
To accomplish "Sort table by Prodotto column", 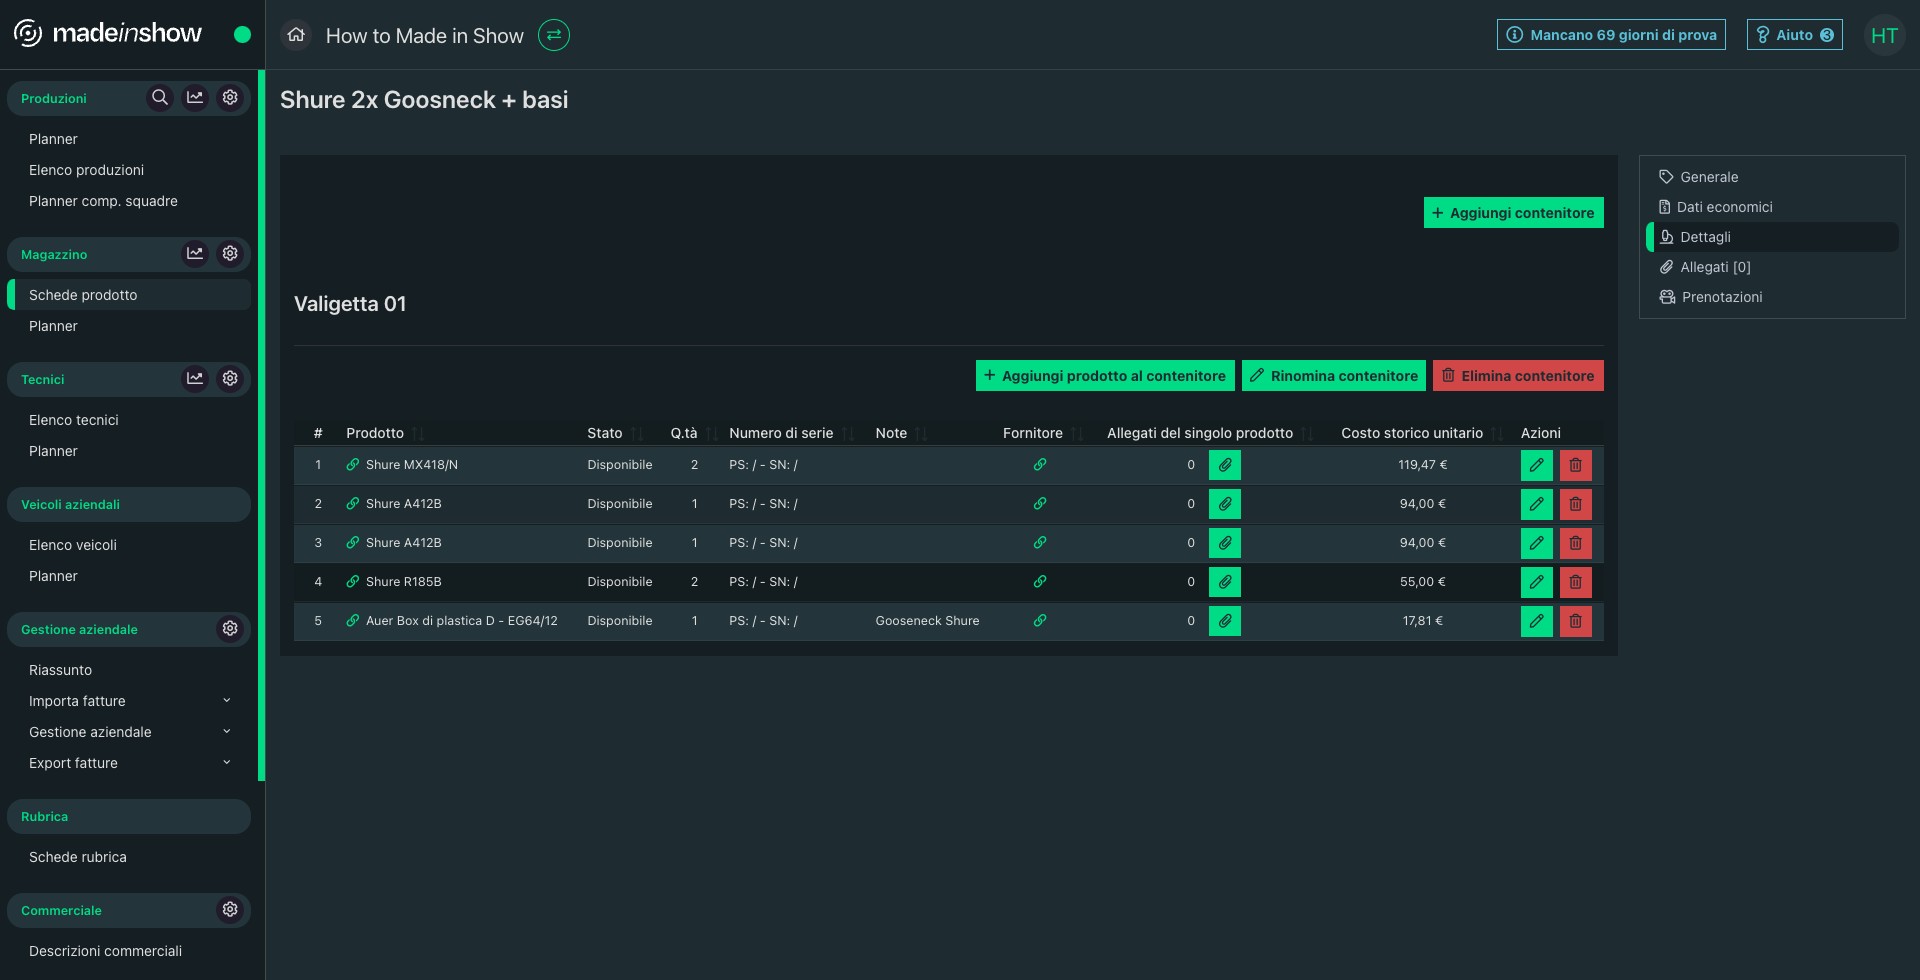I will [385, 433].
